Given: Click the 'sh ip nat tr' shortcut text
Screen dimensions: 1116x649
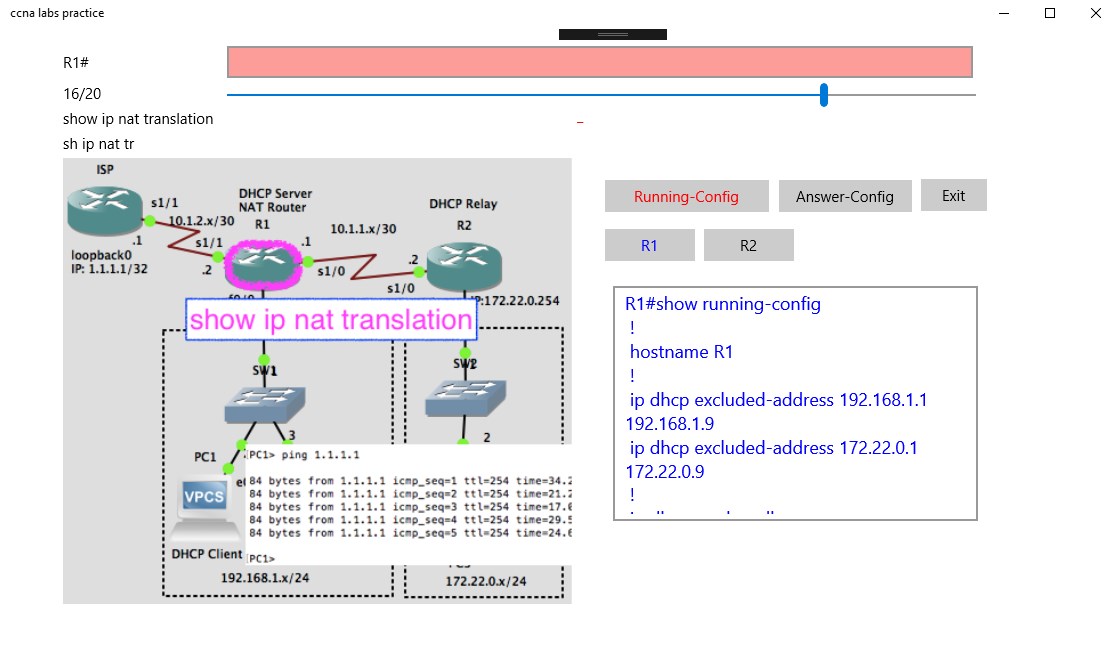Looking at the screenshot, I should click(98, 144).
